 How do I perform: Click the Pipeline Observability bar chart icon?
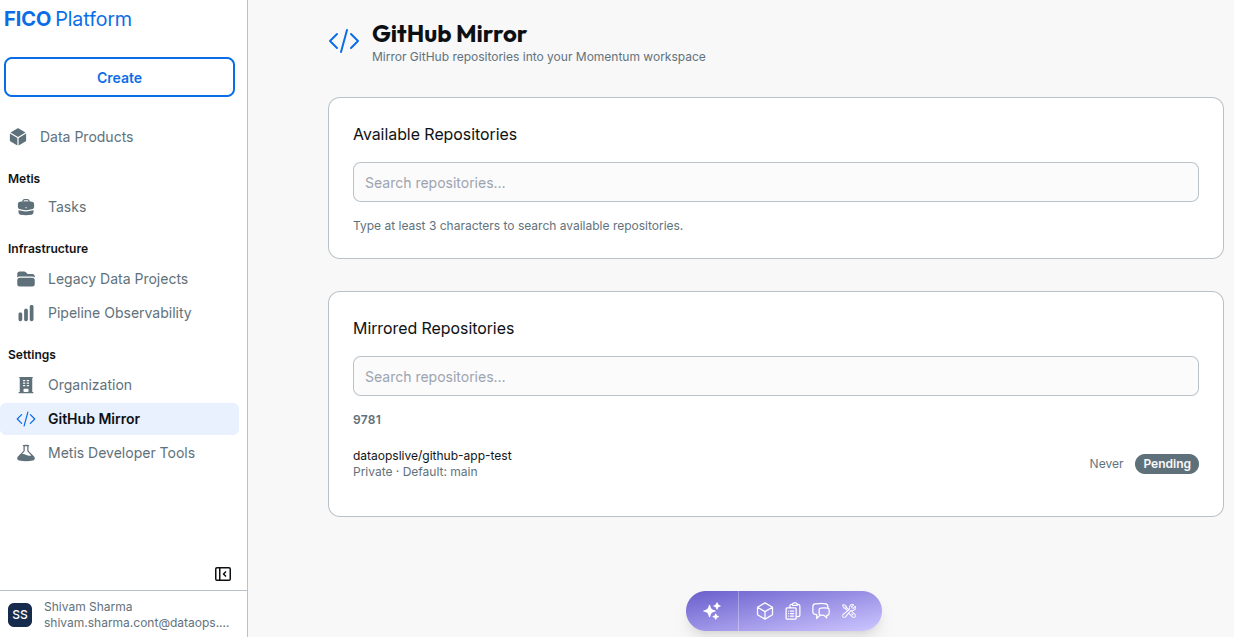pyautogui.click(x=26, y=313)
